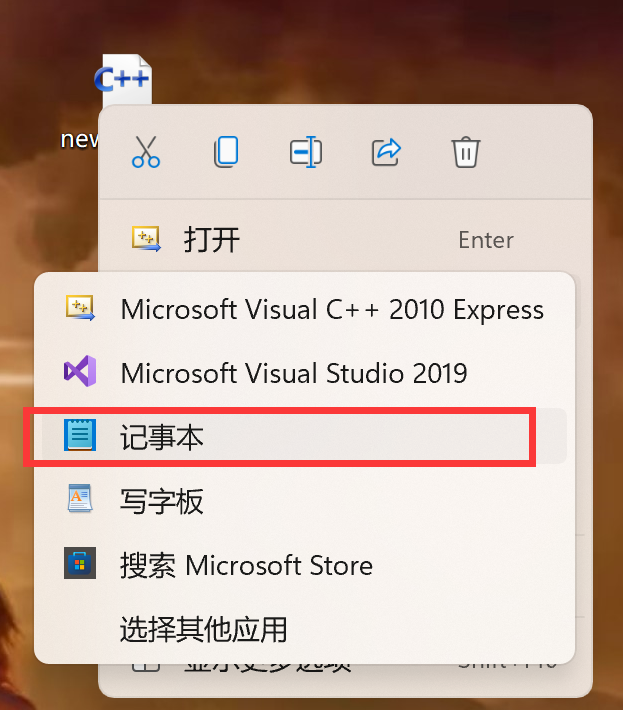Screen dimensions: 623x710
Task: Click the 写字板 WordPad icon
Action: (x=80, y=499)
